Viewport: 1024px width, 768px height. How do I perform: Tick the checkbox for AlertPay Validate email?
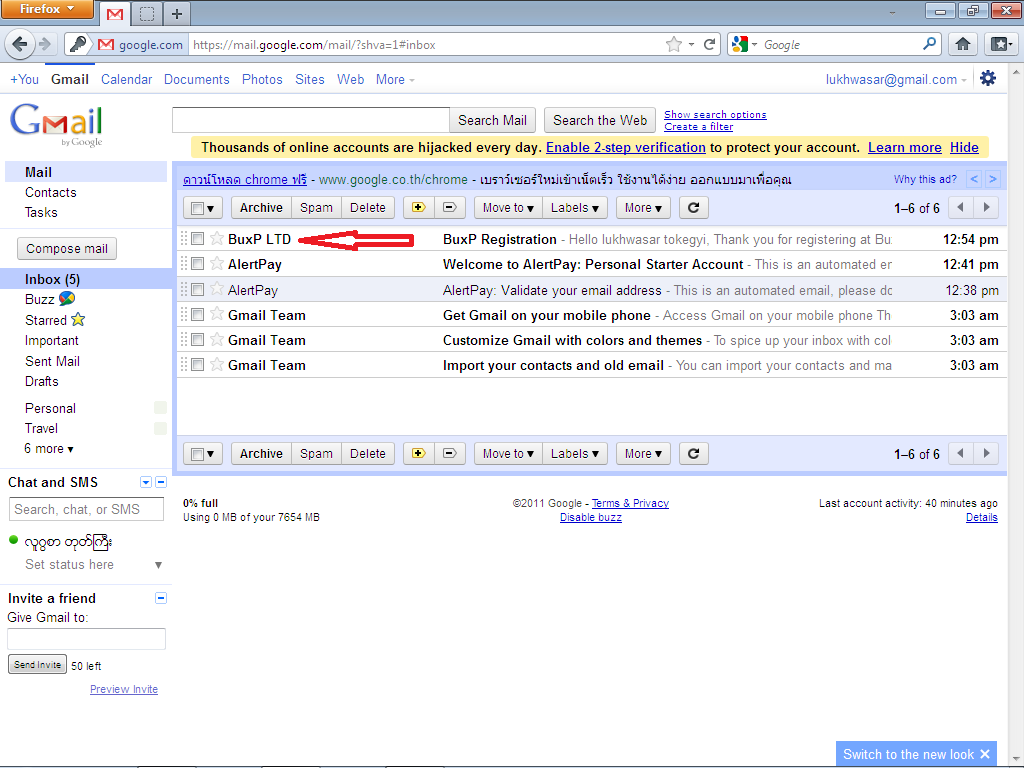click(x=197, y=289)
